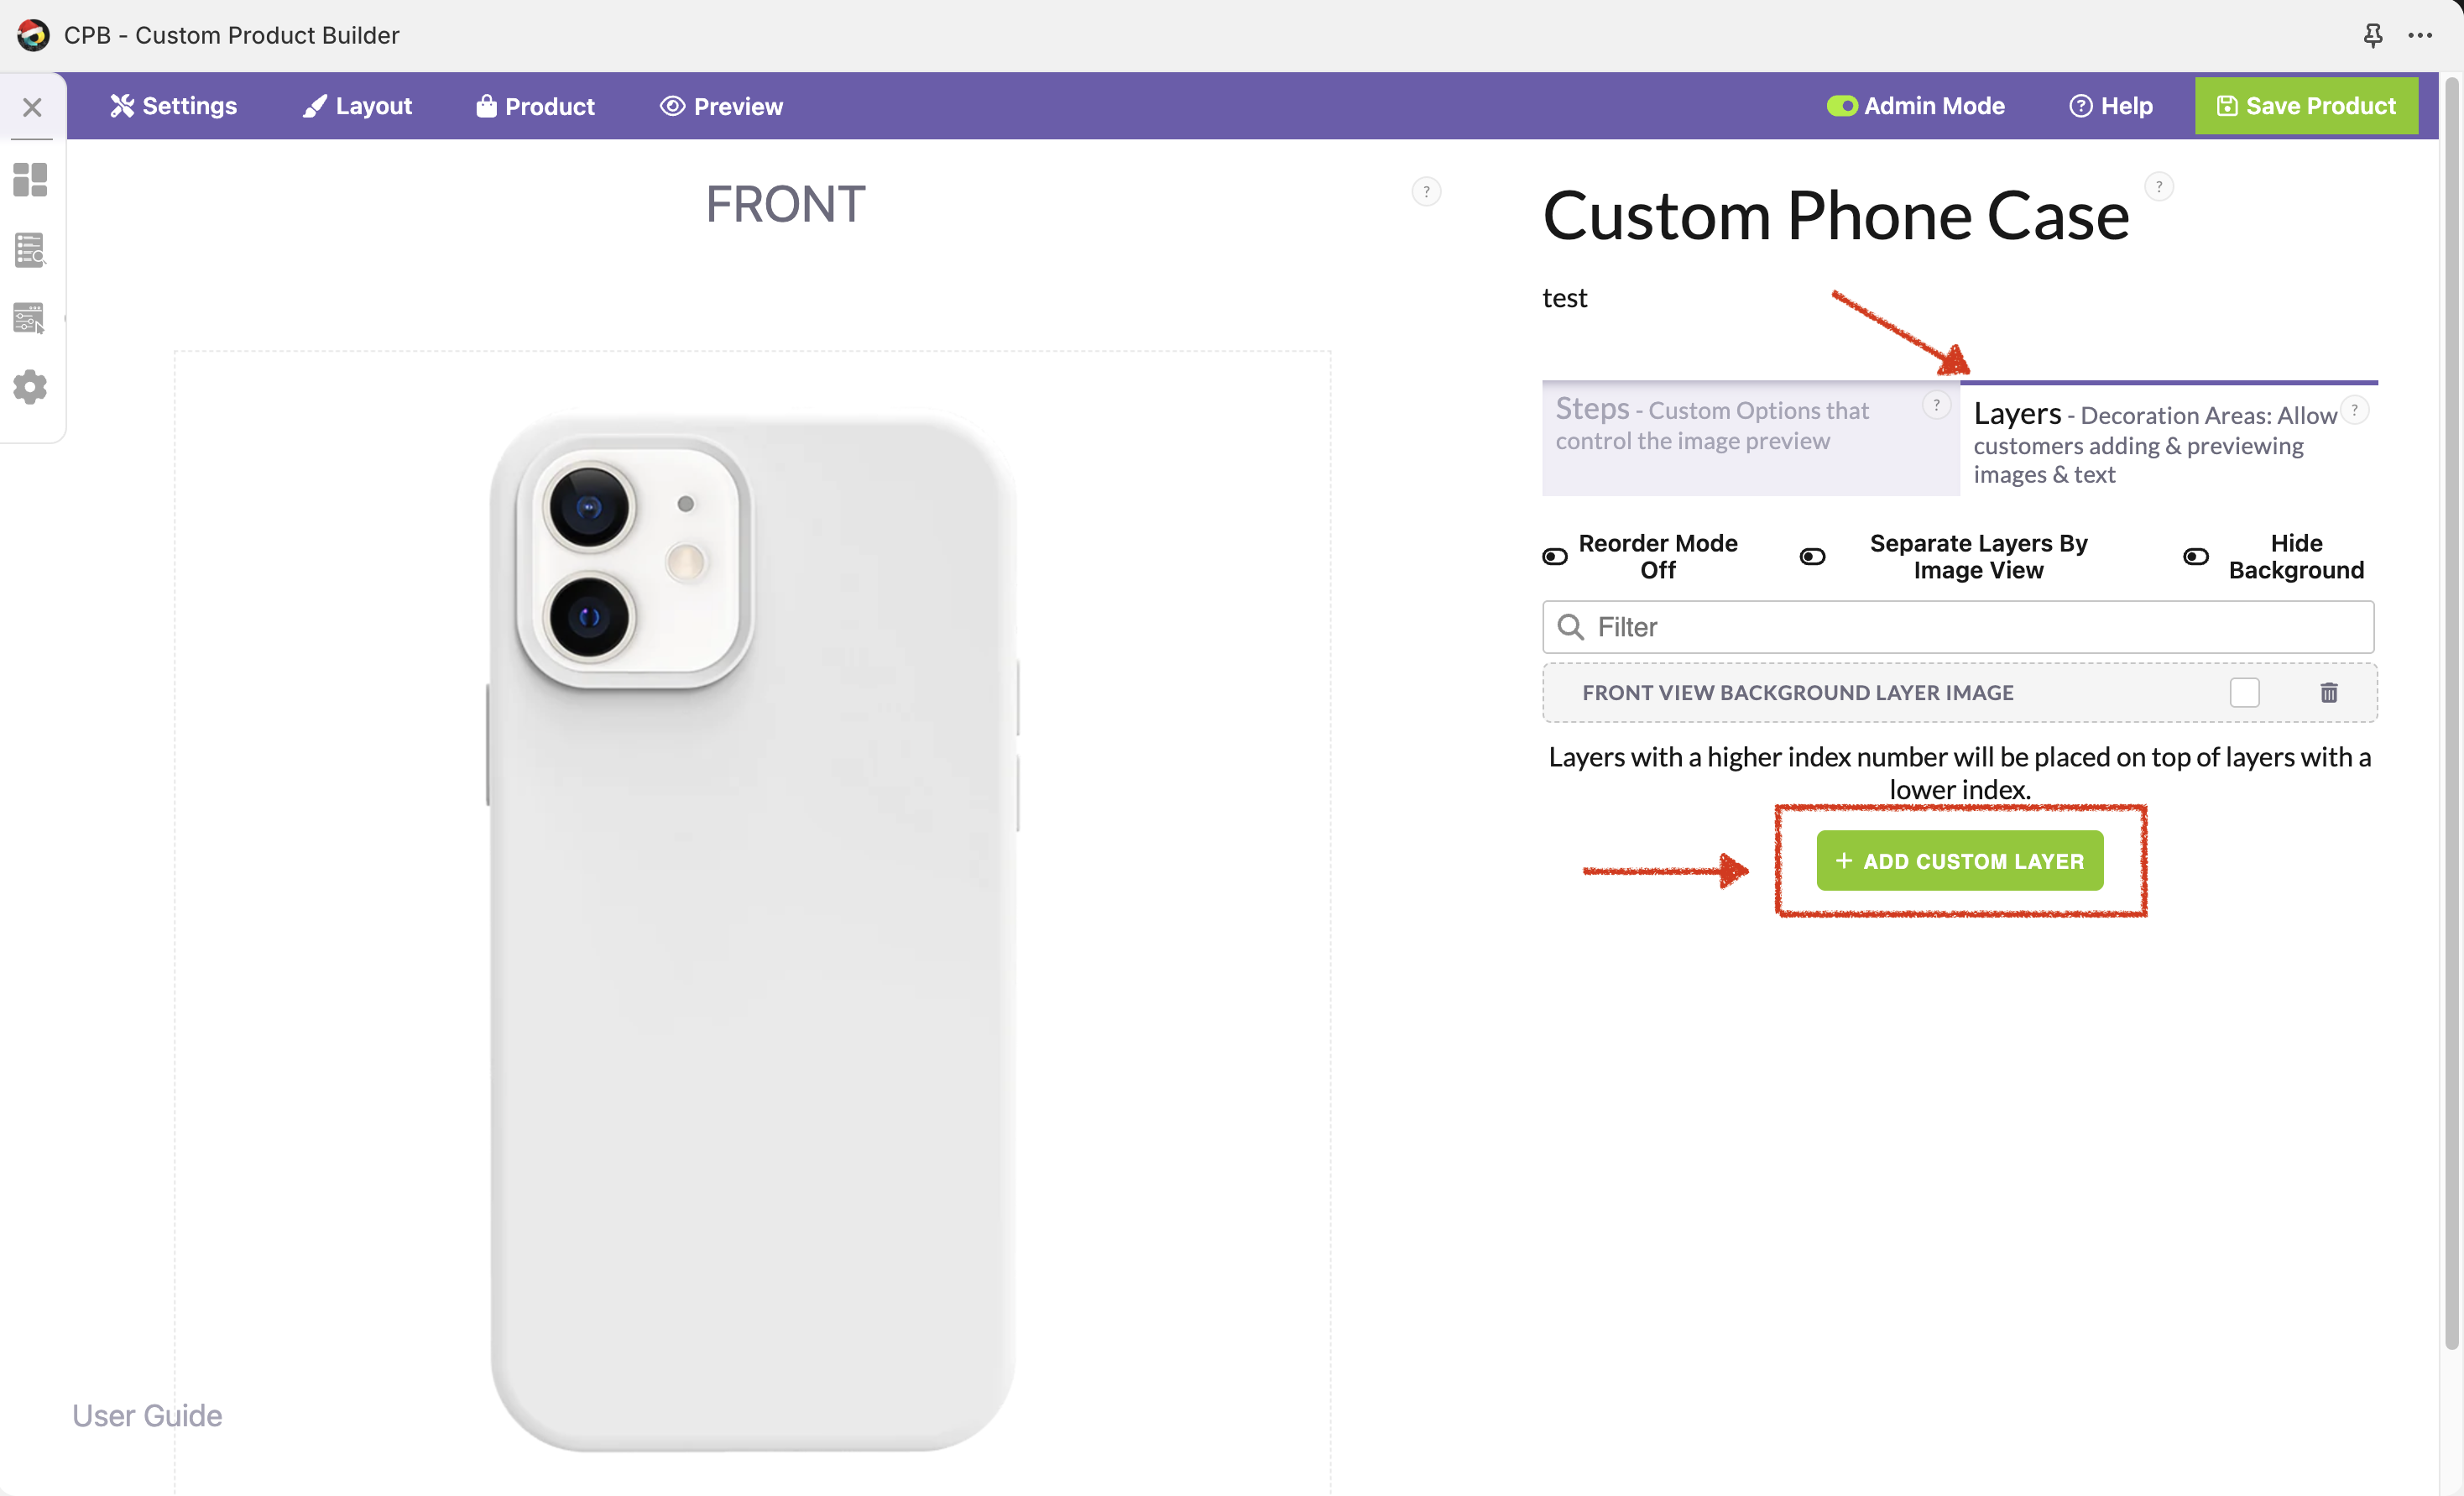The image size is (2464, 1496).
Task: Open the three-dot more options menu
Action: pos(2420,36)
